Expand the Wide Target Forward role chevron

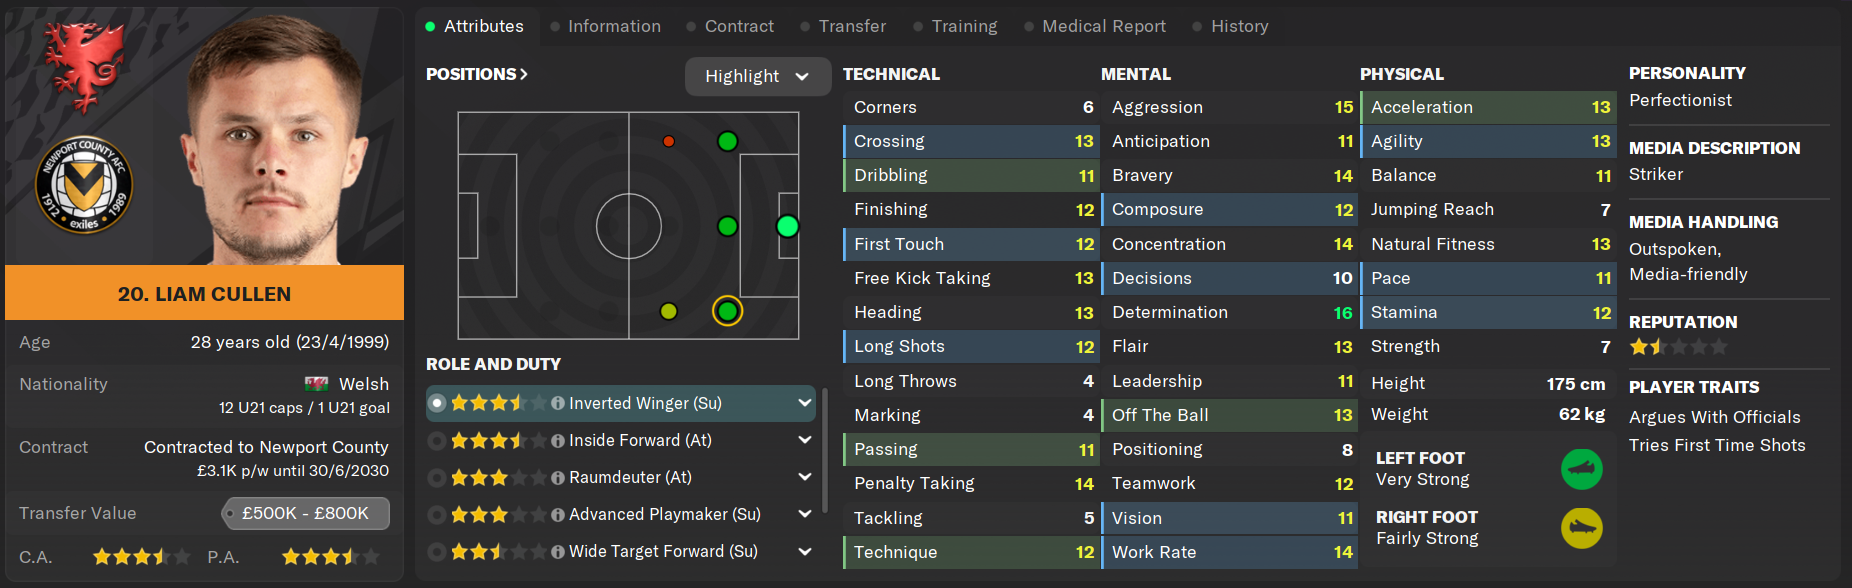pyautogui.click(x=804, y=551)
